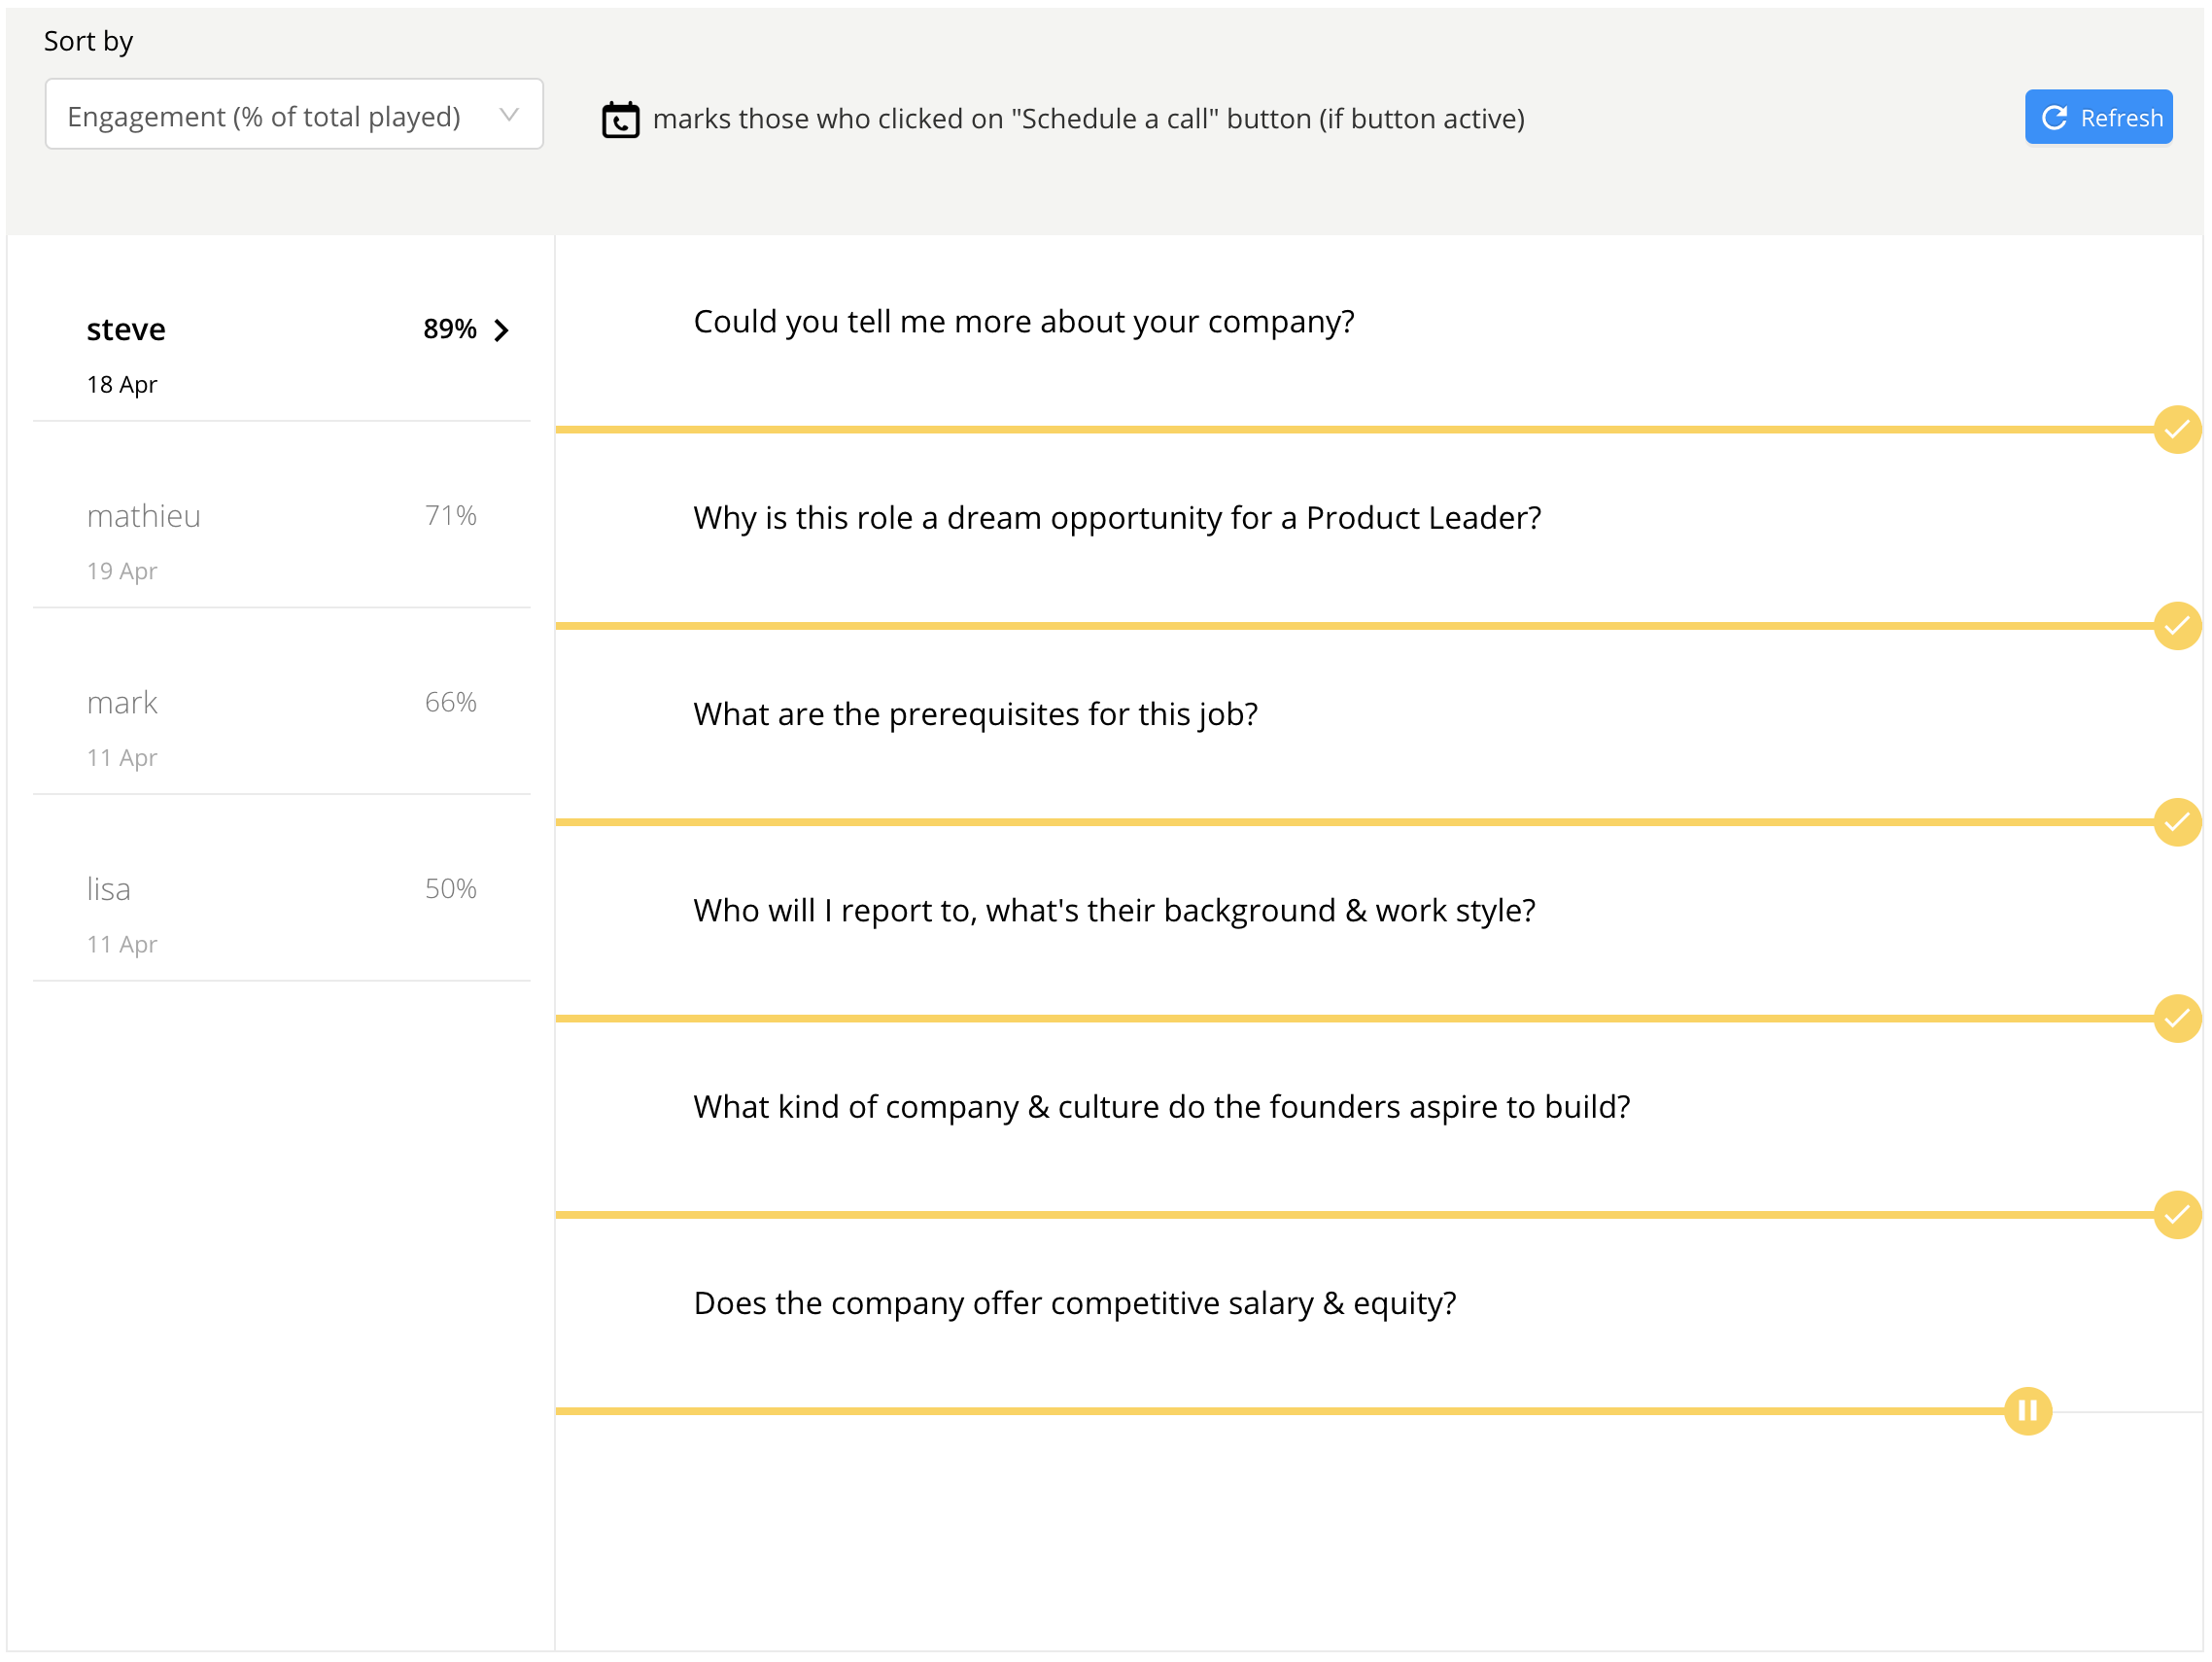Click question about competitive salary & equity

tap(1075, 1304)
